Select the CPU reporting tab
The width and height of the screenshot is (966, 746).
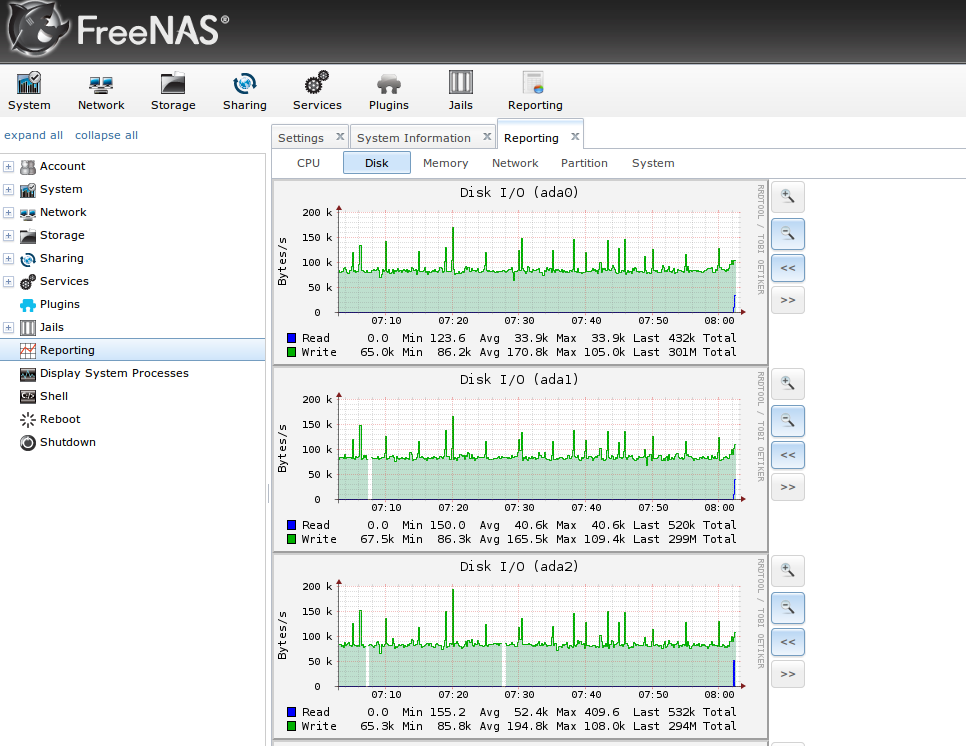point(308,163)
